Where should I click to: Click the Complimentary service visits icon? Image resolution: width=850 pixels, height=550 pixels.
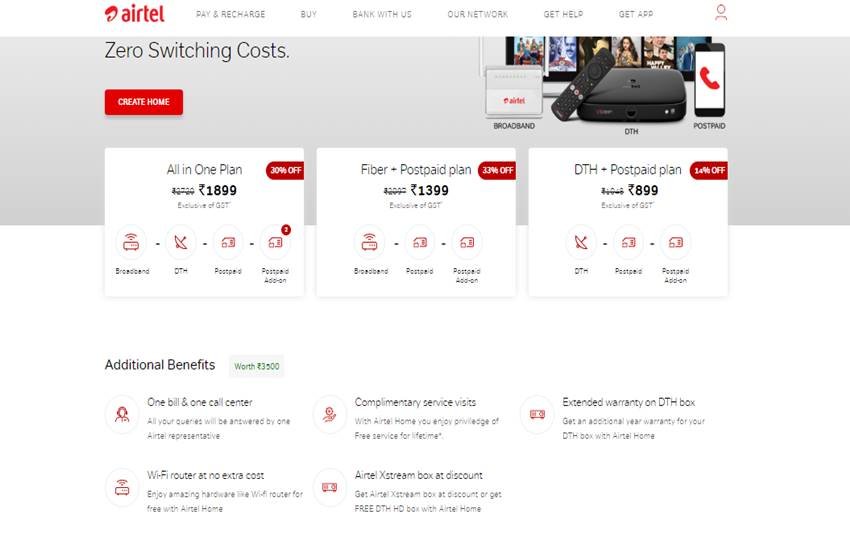tap(330, 415)
